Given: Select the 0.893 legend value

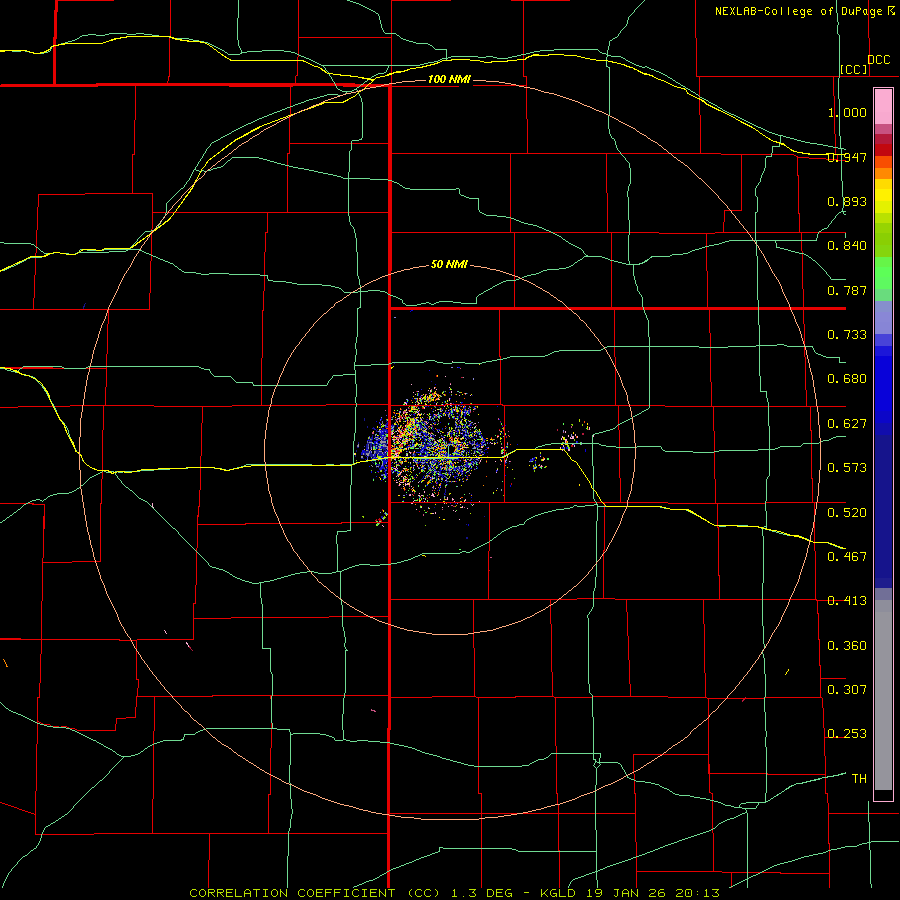Looking at the screenshot, I should coord(847,201).
